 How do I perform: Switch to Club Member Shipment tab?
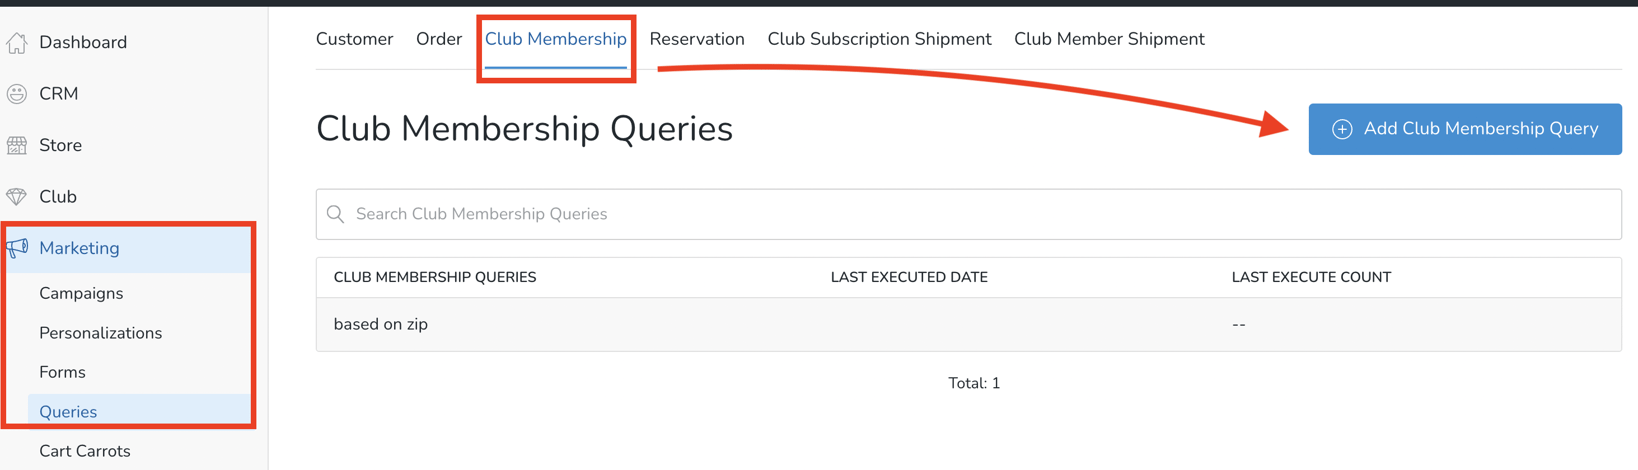pos(1109,39)
